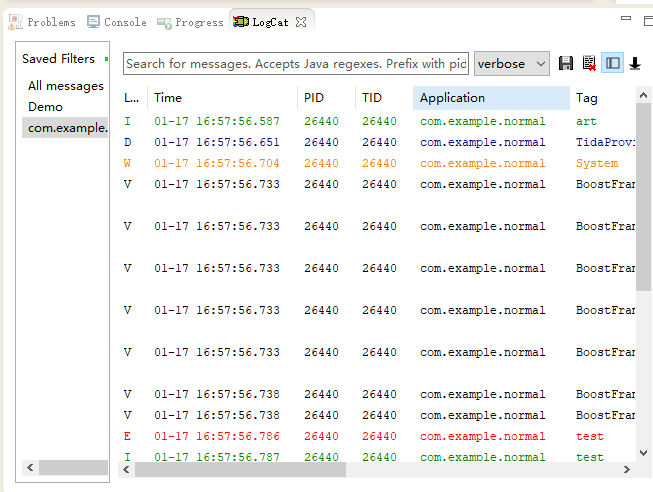Click the E level letter in error row

pos(127,436)
